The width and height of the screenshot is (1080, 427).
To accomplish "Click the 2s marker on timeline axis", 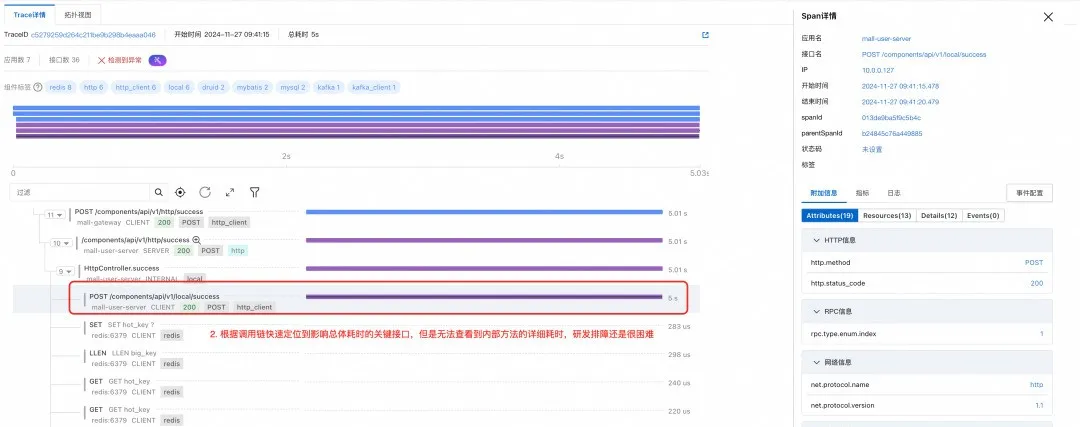I will coord(287,156).
